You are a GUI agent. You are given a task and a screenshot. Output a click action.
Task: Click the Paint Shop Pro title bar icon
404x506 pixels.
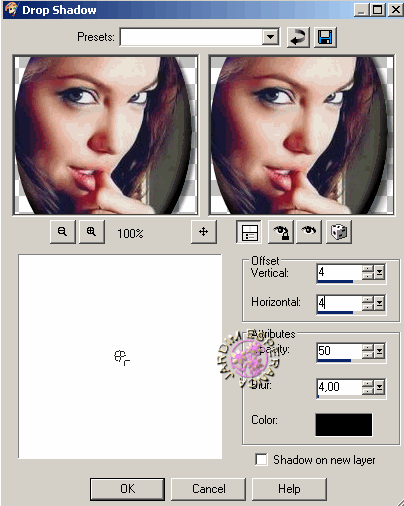pos(11,9)
